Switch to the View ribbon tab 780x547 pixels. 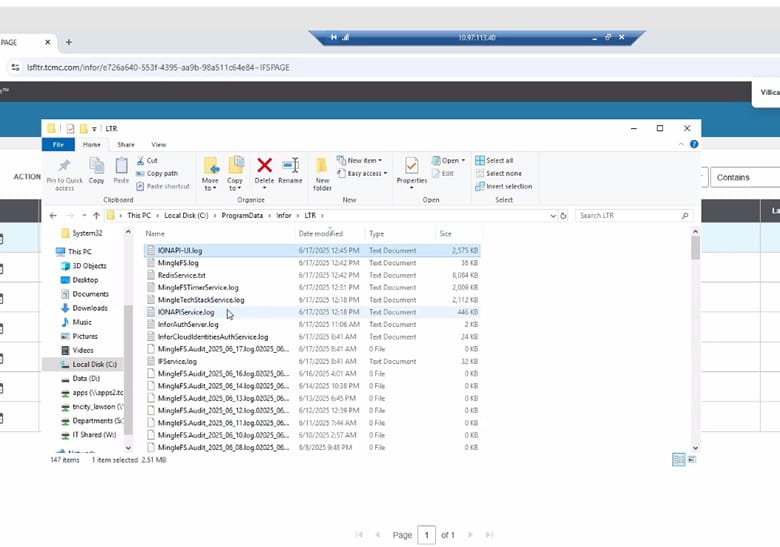(158, 145)
